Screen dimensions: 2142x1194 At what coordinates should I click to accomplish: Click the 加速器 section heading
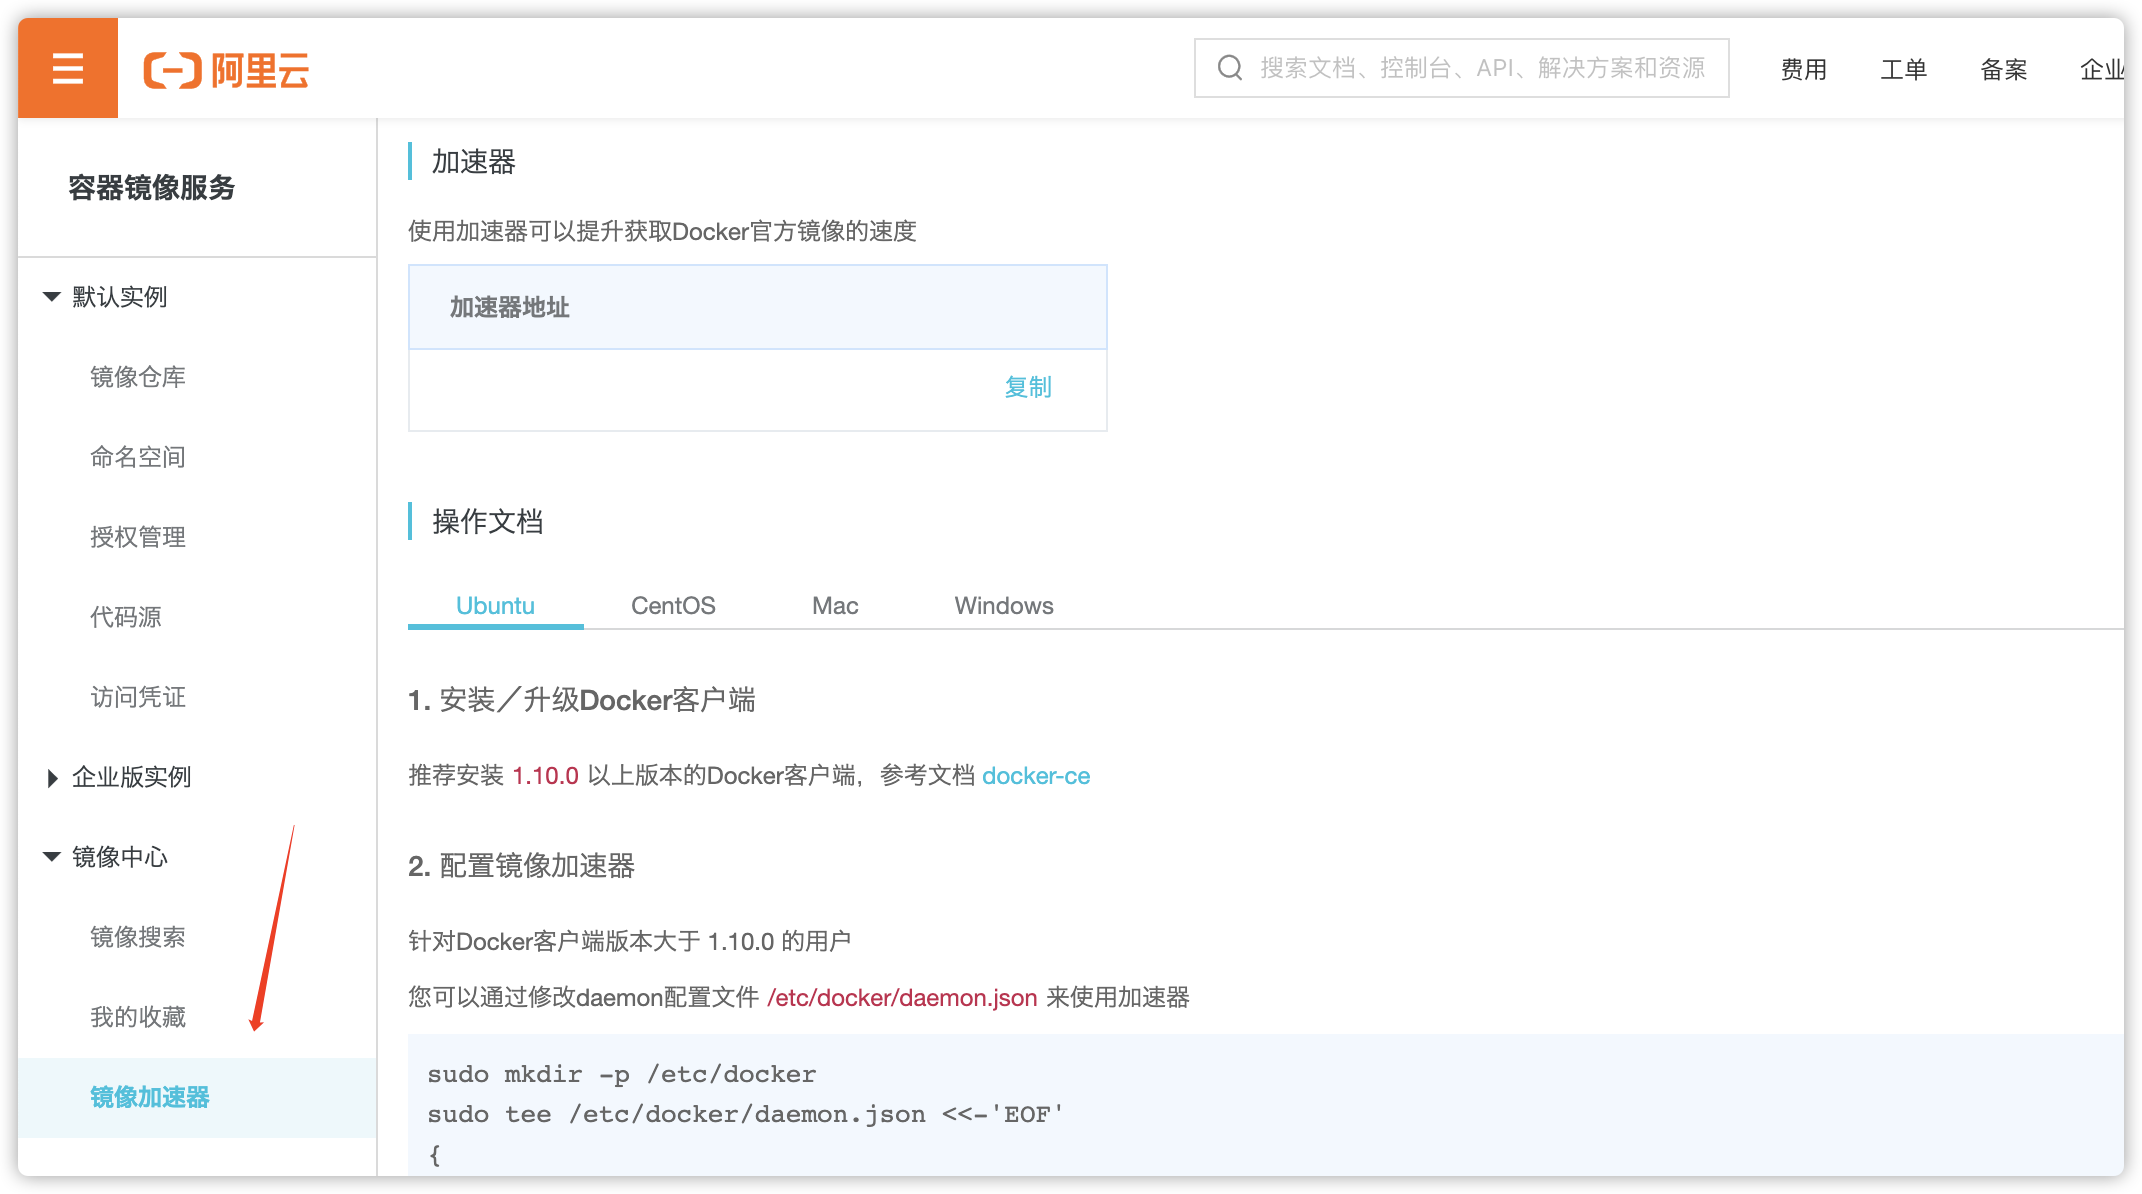(473, 161)
